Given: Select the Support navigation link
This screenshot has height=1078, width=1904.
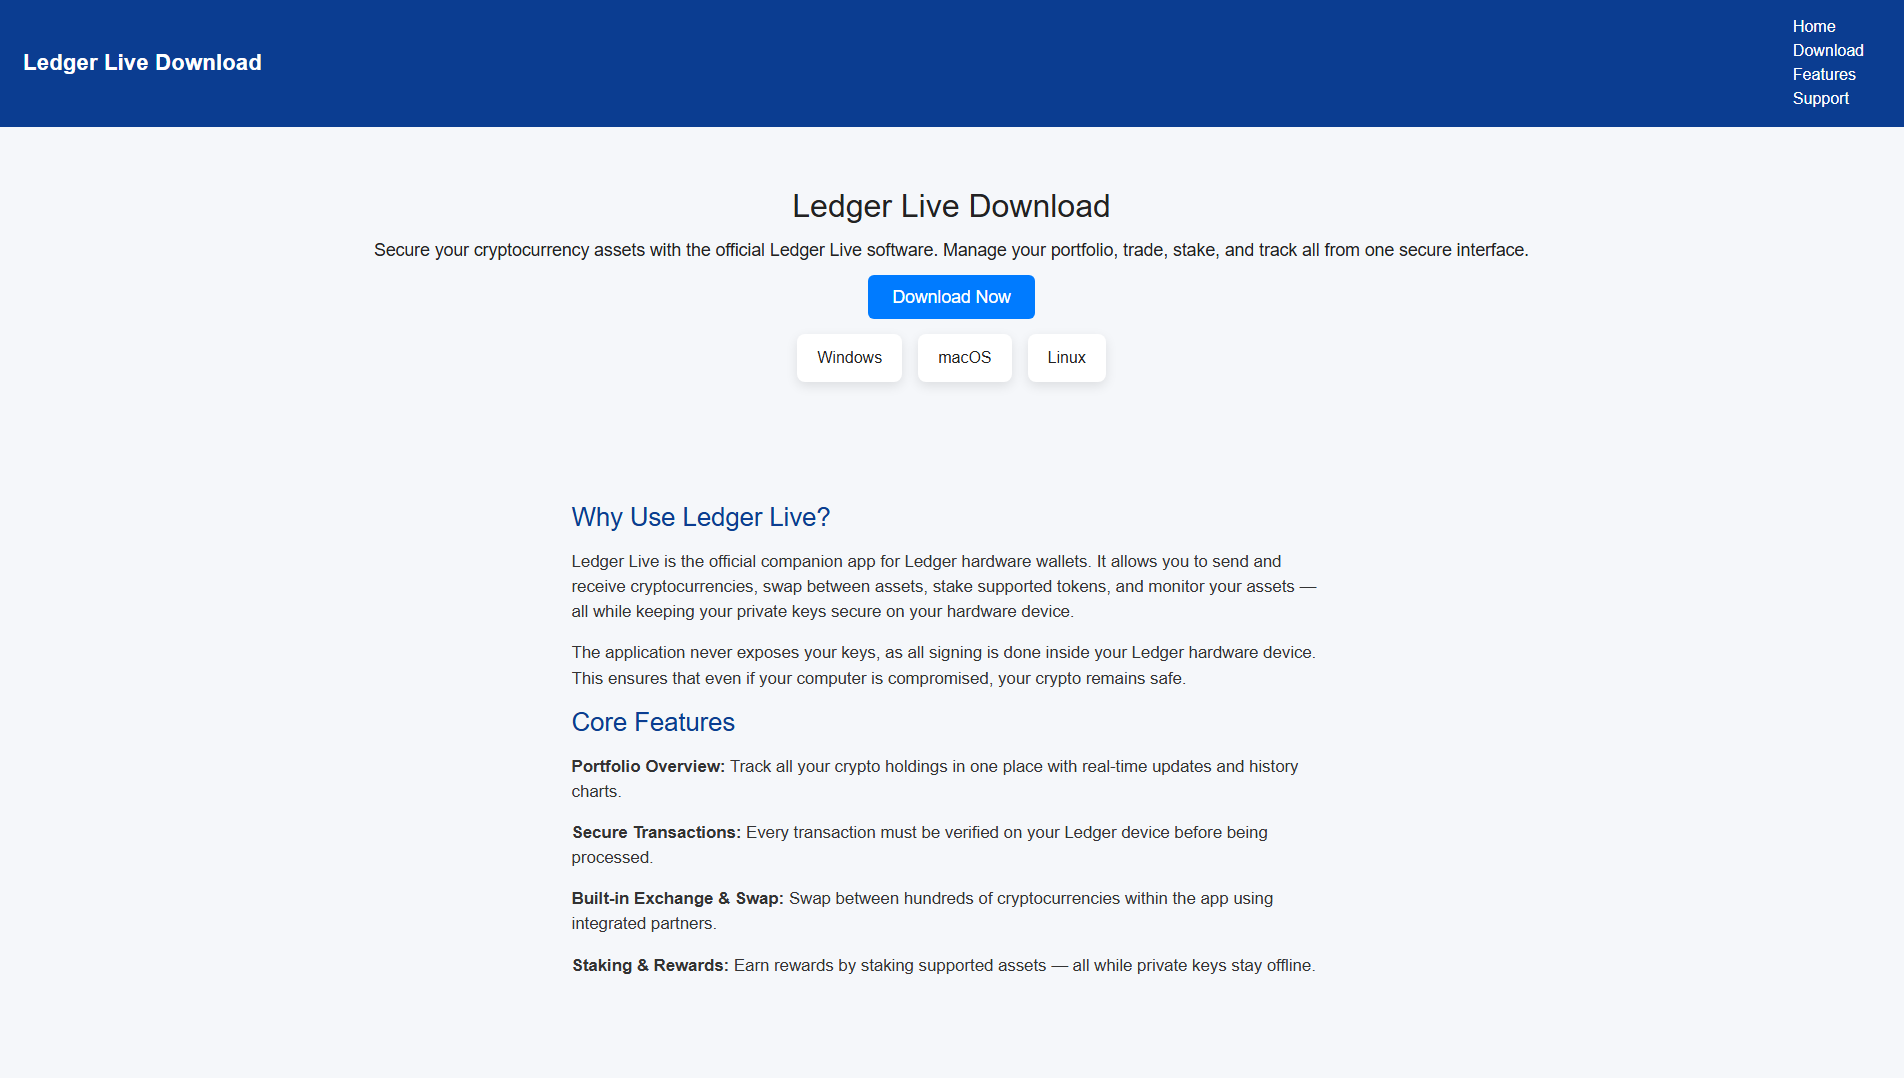Looking at the screenshot, I should pyautogui.click(x=1820, y=99).
